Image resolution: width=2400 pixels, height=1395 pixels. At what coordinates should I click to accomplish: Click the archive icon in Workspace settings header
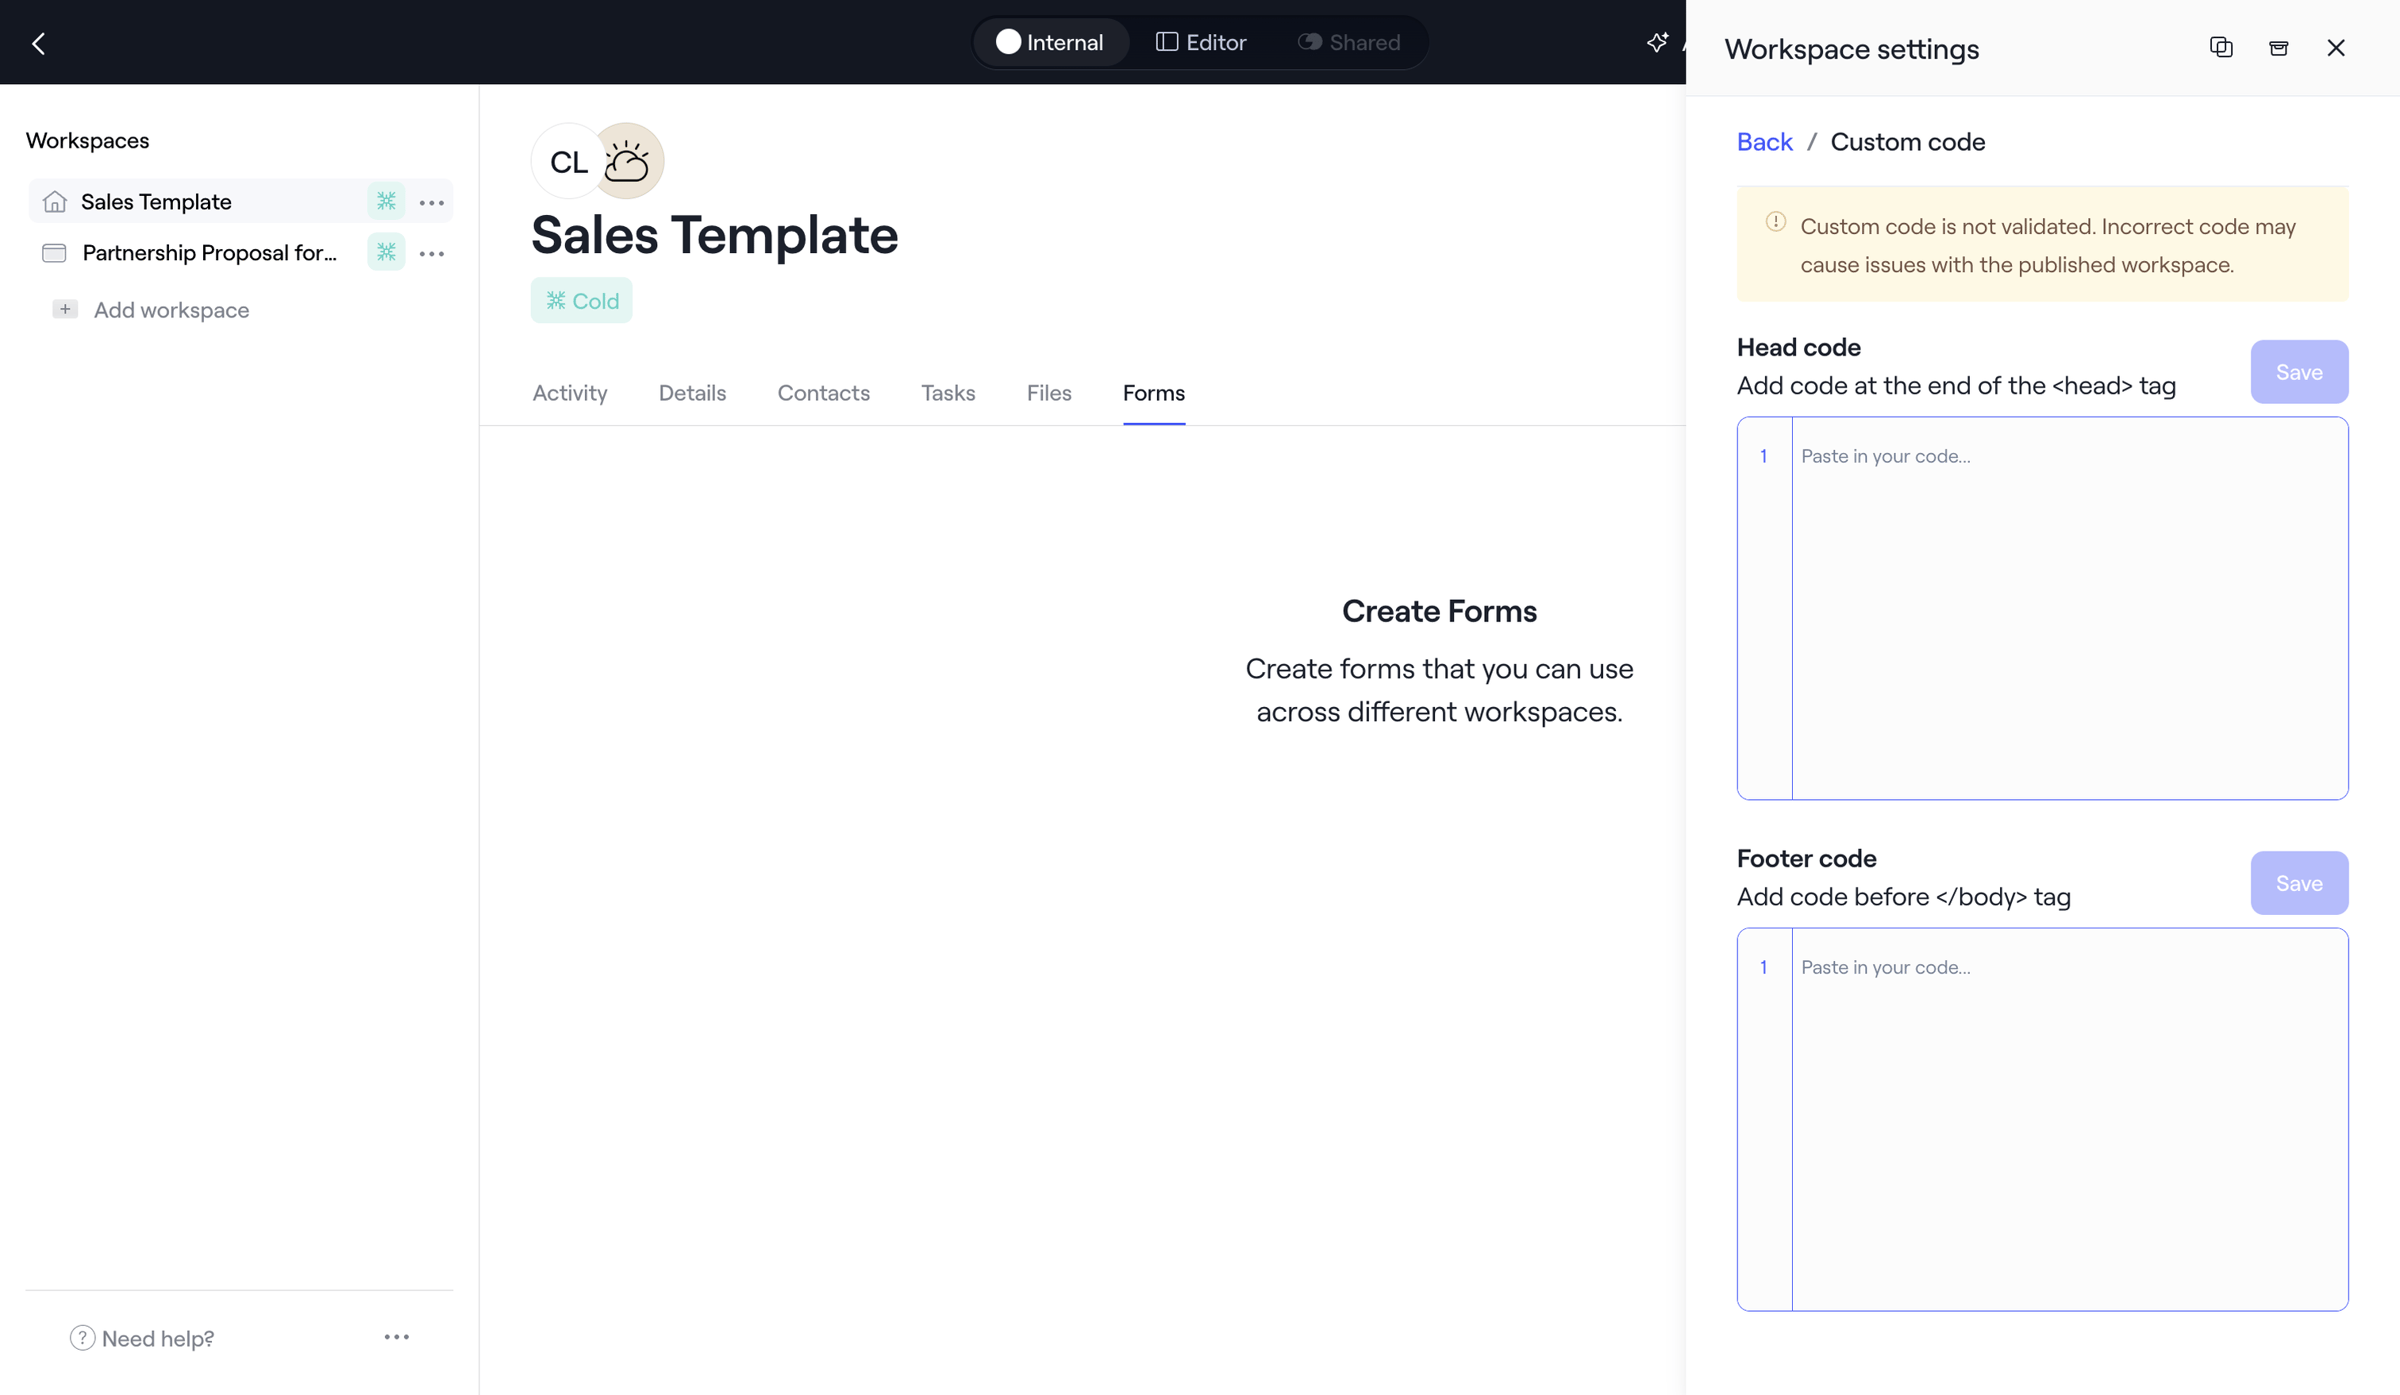(2279, 47)
